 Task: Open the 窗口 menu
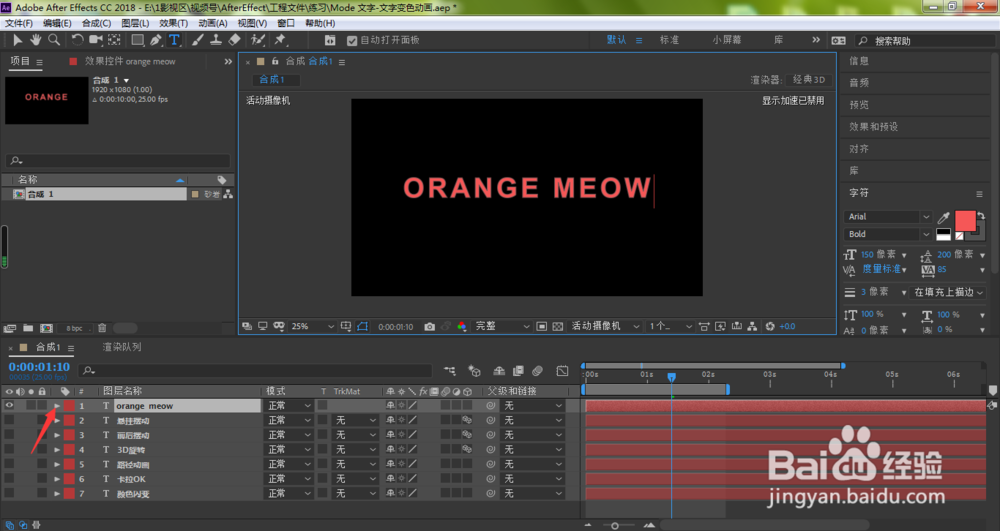(x=286, y=23)
